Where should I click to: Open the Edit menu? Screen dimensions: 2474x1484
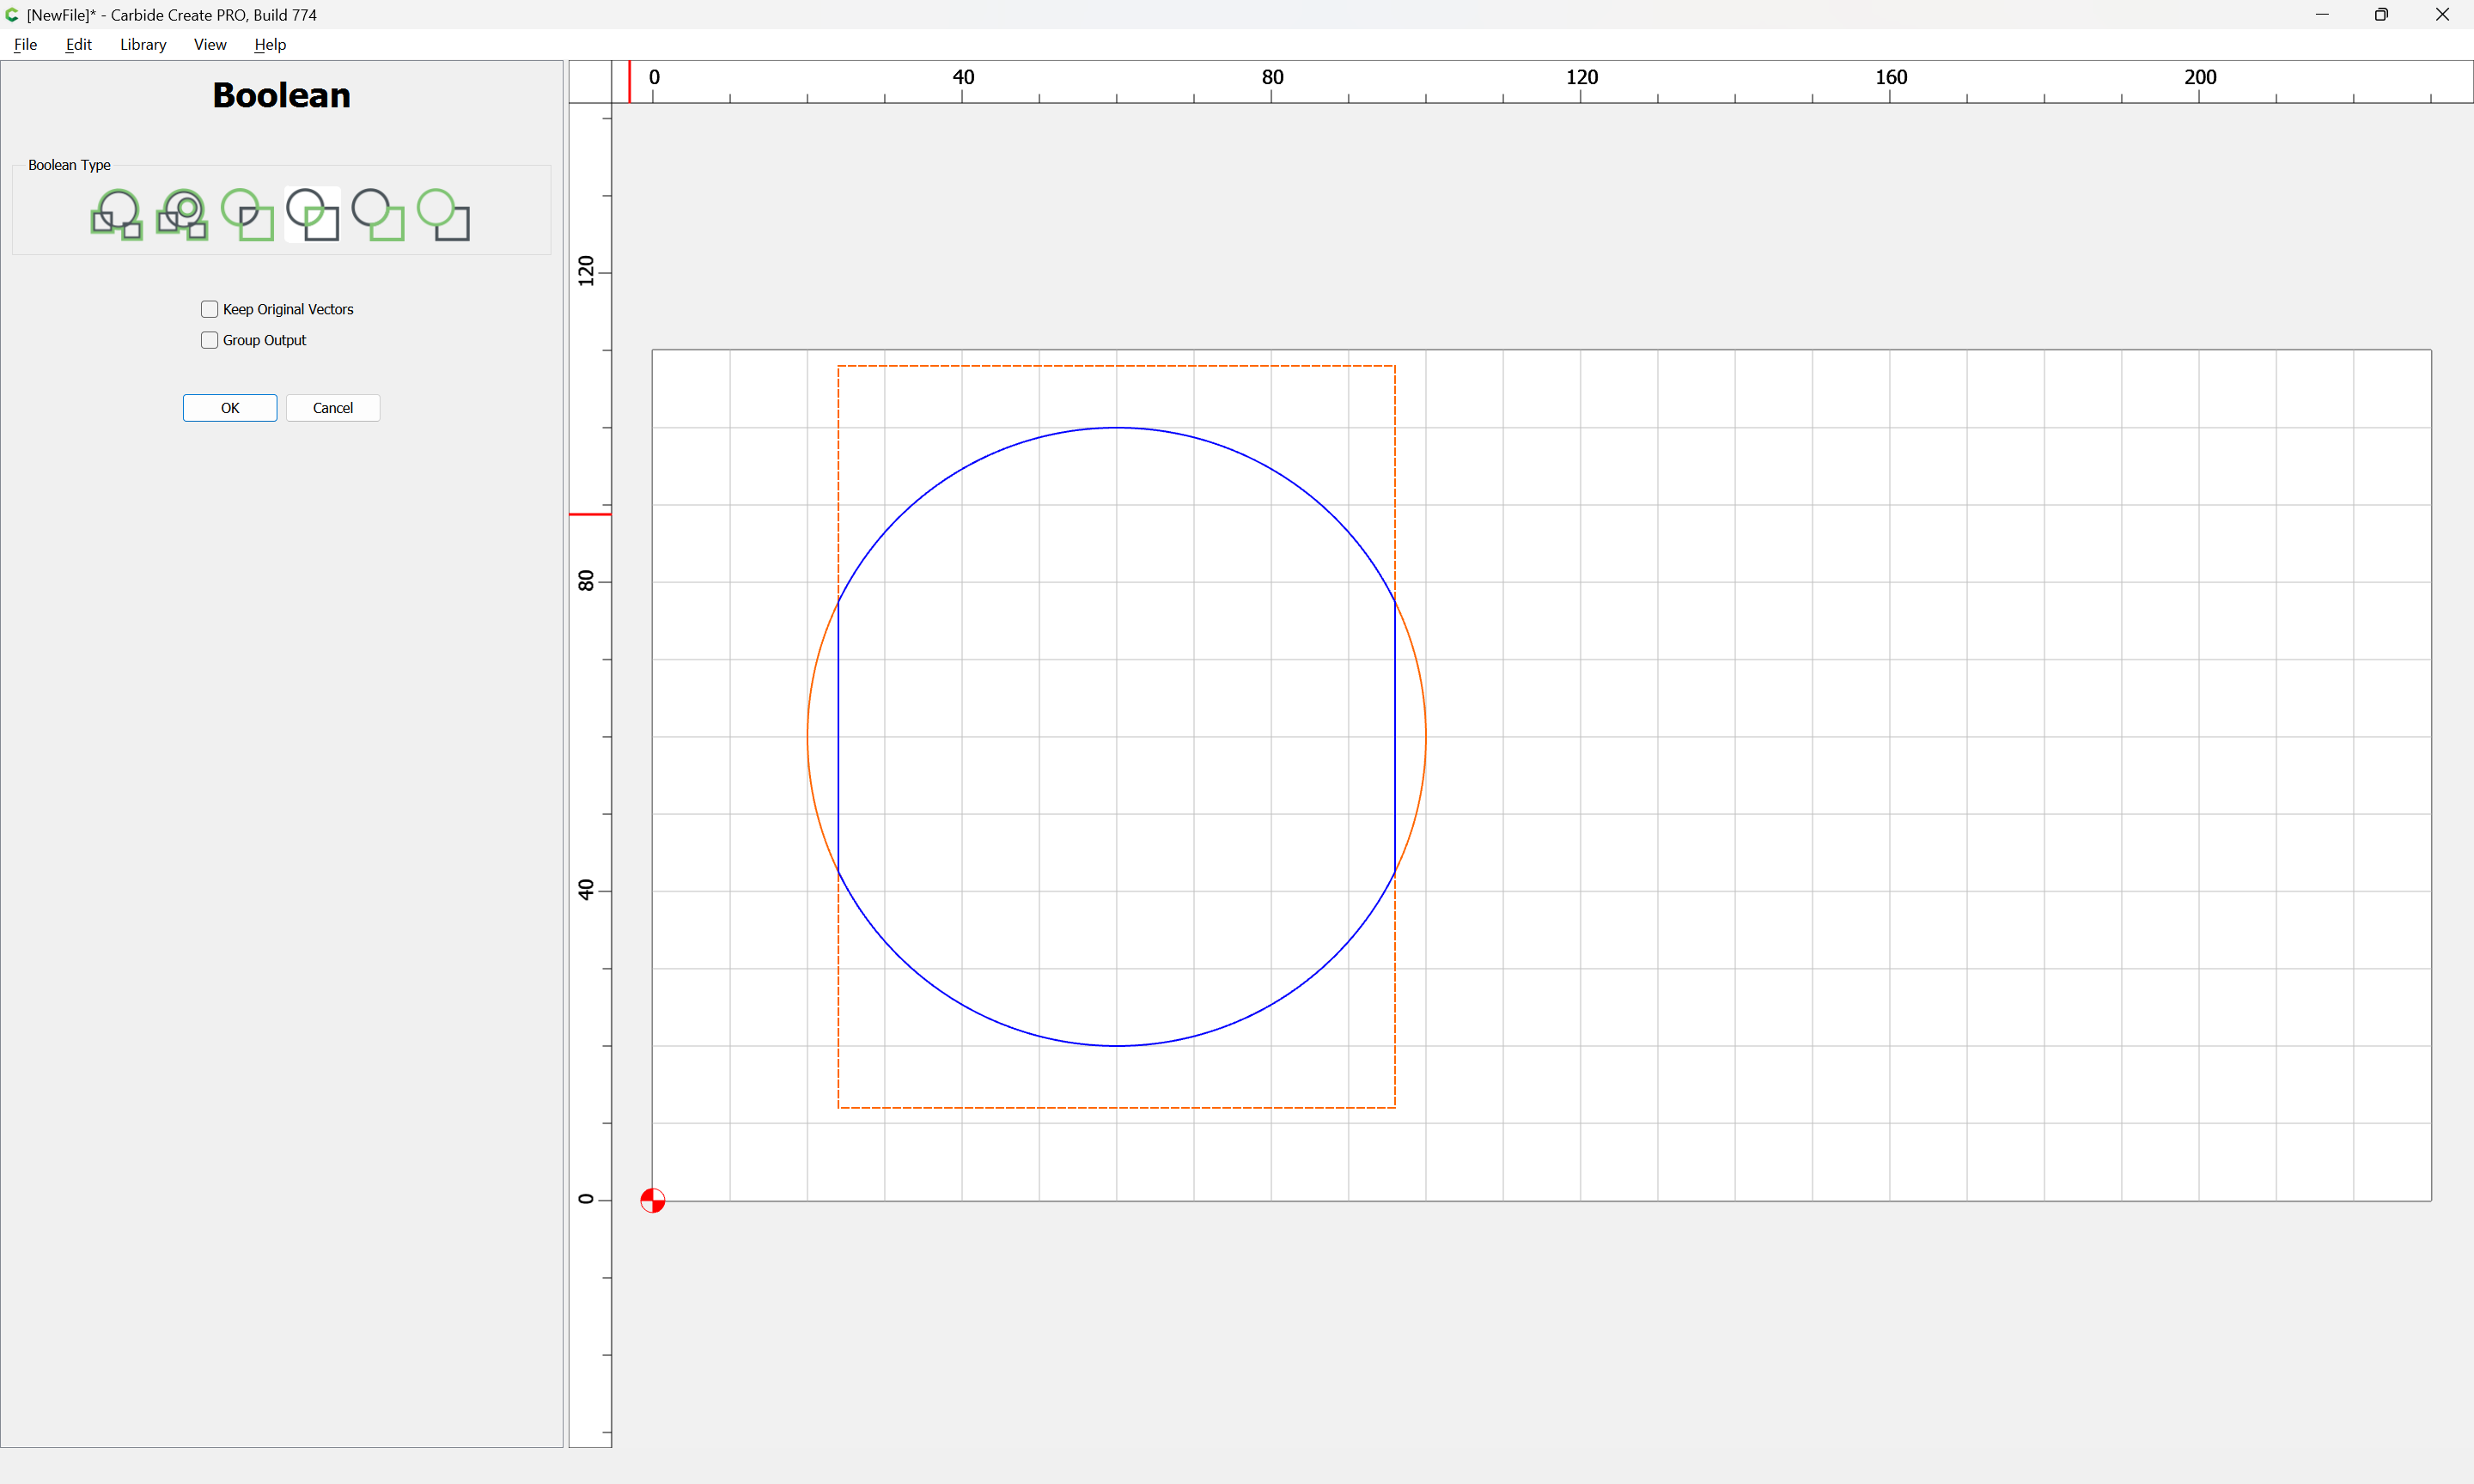click(x=78, y=44)
